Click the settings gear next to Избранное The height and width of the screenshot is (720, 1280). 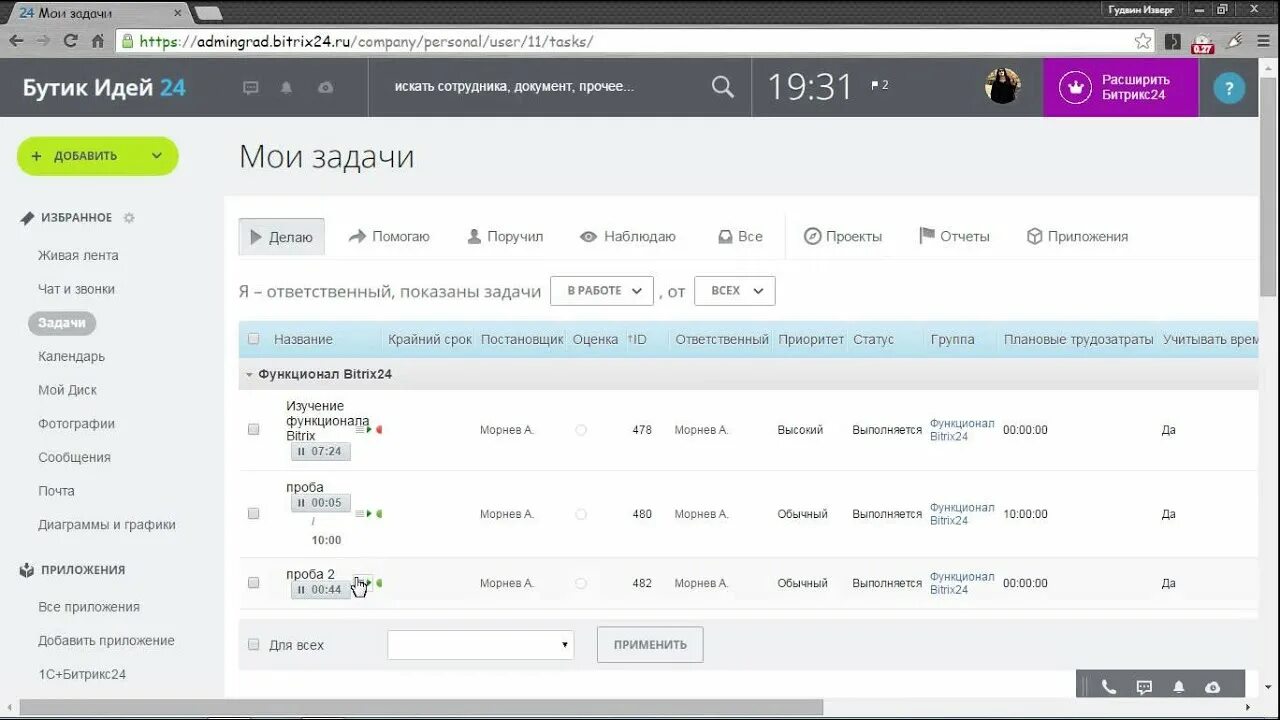(x=129, y=218)
